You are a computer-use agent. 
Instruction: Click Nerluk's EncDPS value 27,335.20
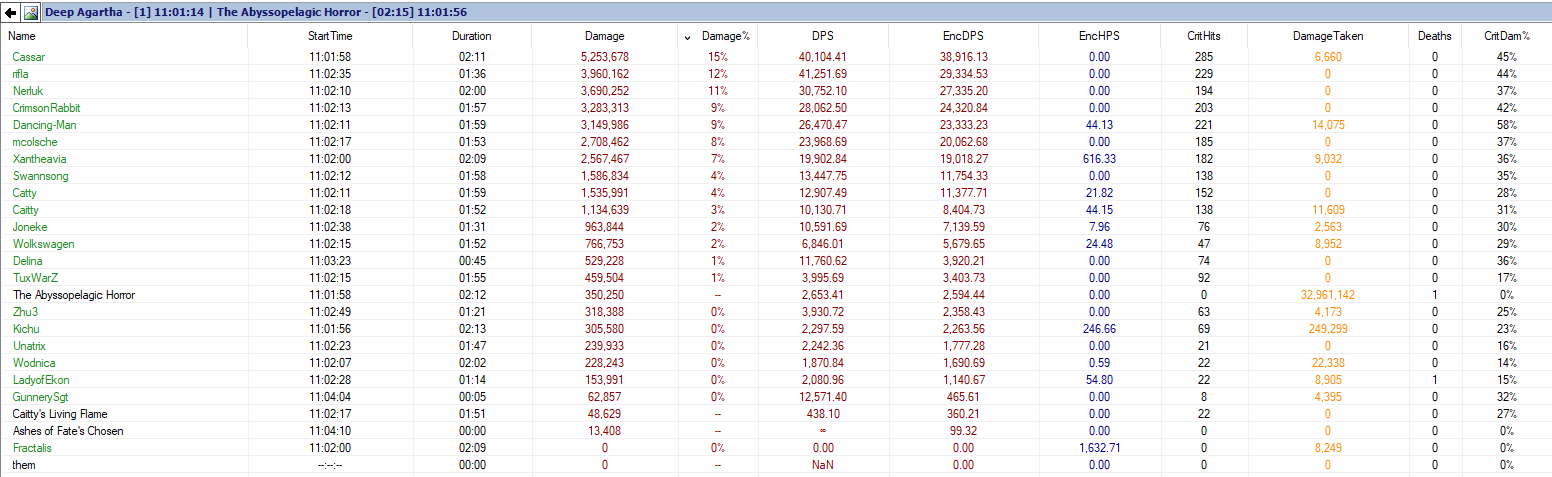click(x=963, y=91)
